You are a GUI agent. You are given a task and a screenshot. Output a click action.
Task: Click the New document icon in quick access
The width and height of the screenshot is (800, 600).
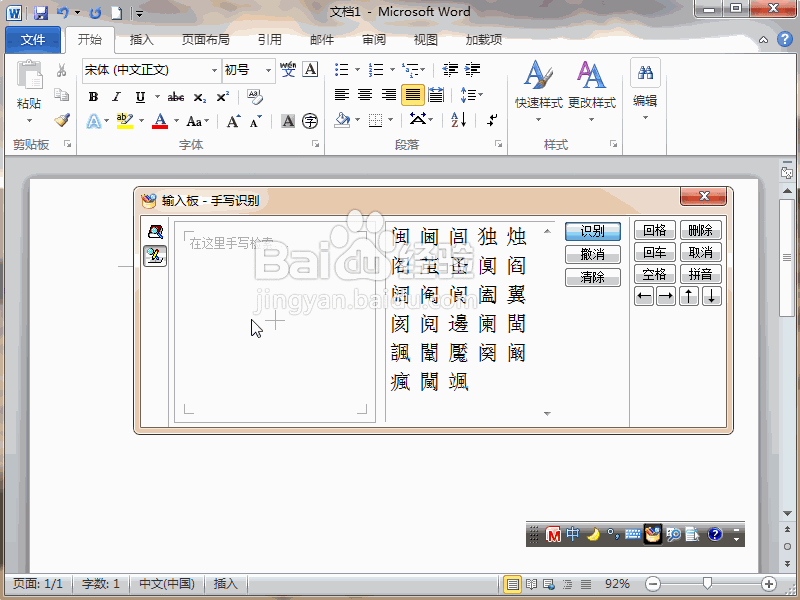click(117, 12)
